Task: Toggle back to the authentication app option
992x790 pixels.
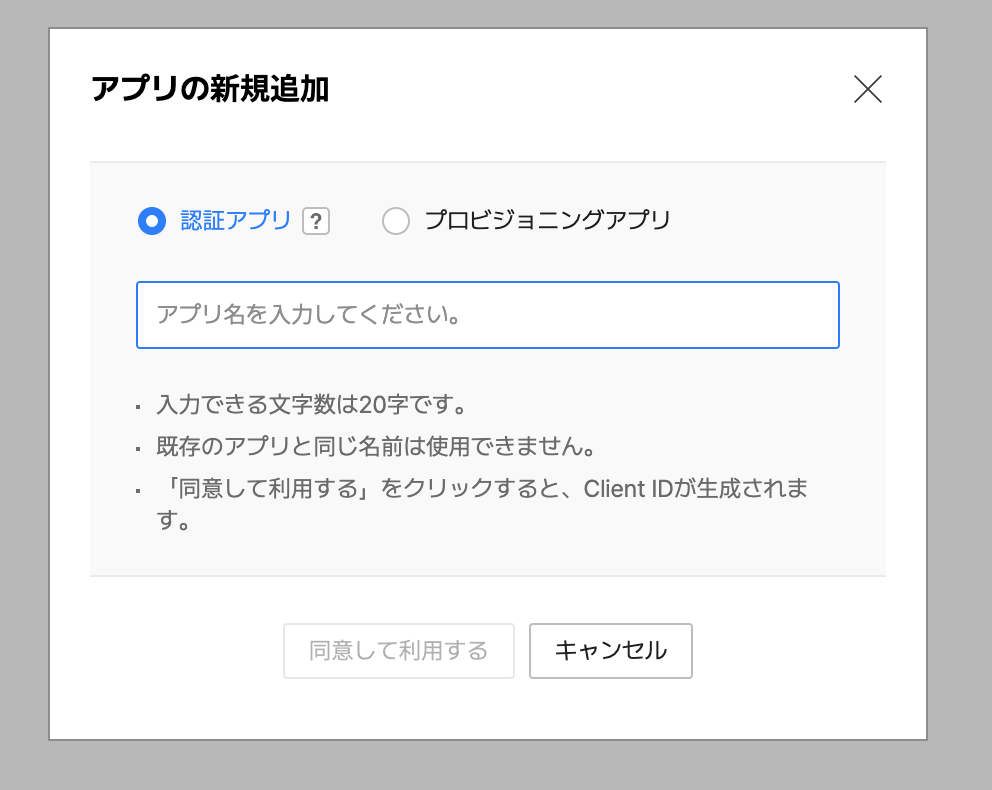Action: pyautogui.click(x=151, y=221)
